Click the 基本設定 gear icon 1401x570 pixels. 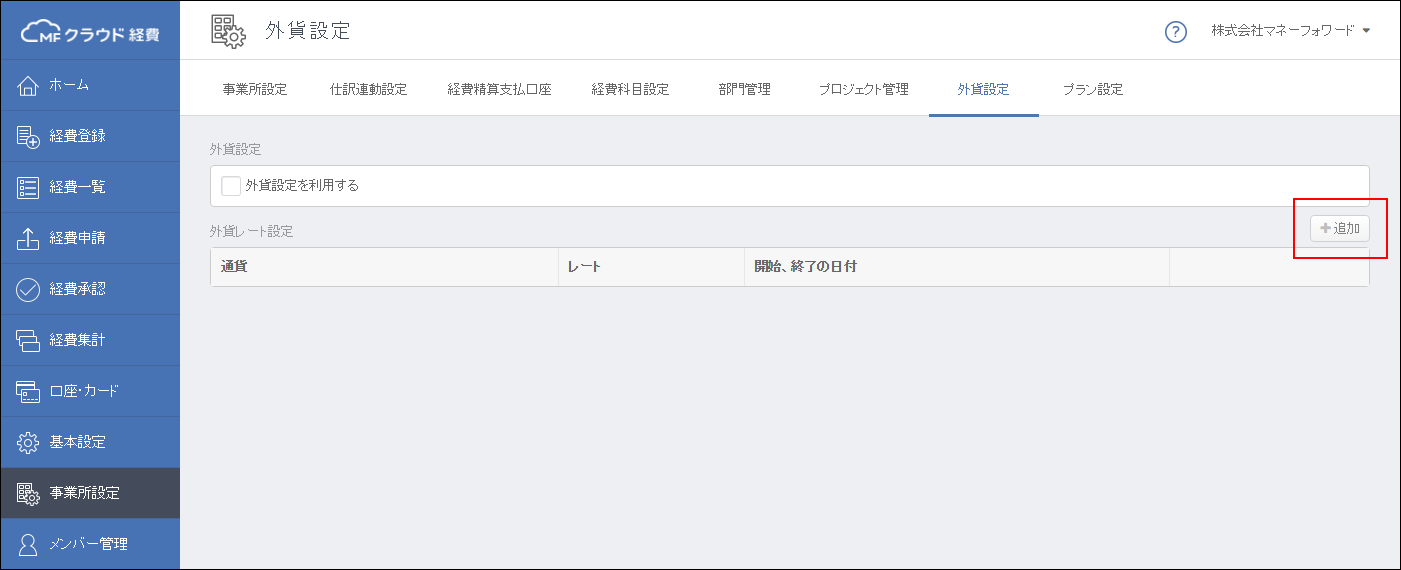(x=29, y=442)
